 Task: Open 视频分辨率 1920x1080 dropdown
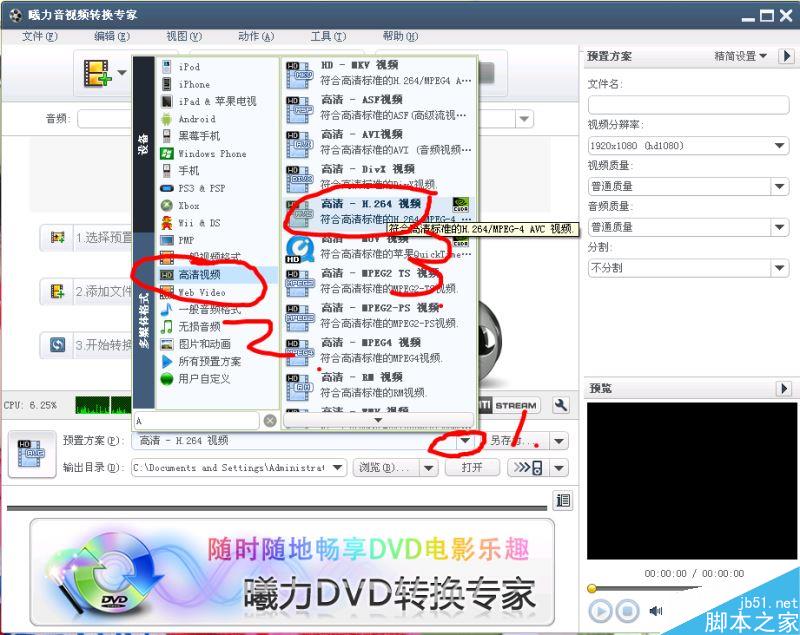[688, 146]
